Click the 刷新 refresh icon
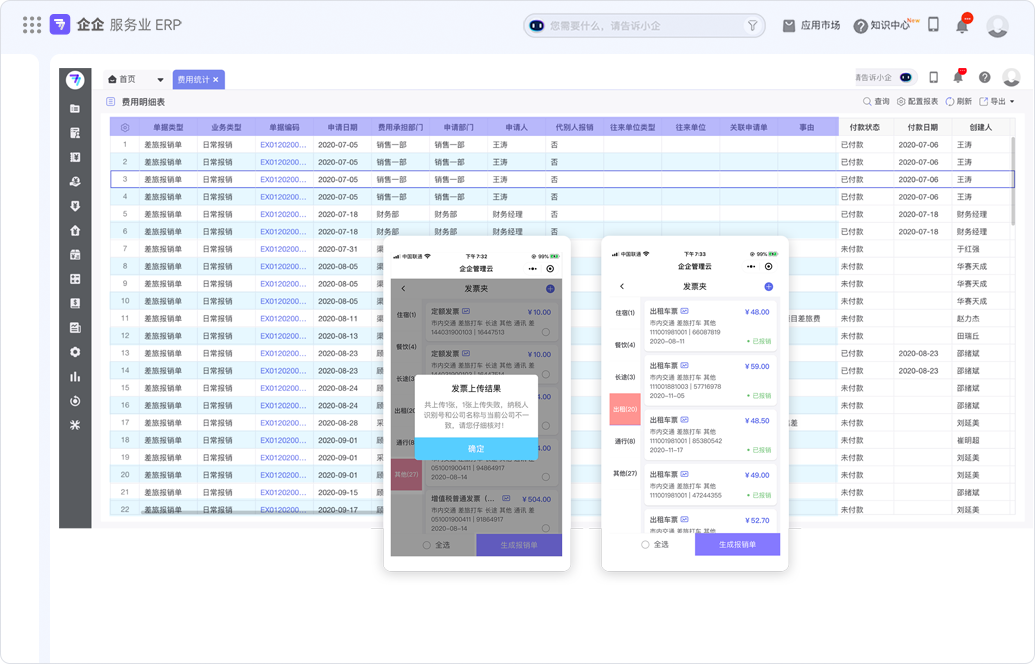This screenshot has height=664, width=1035. pos(951,102)
